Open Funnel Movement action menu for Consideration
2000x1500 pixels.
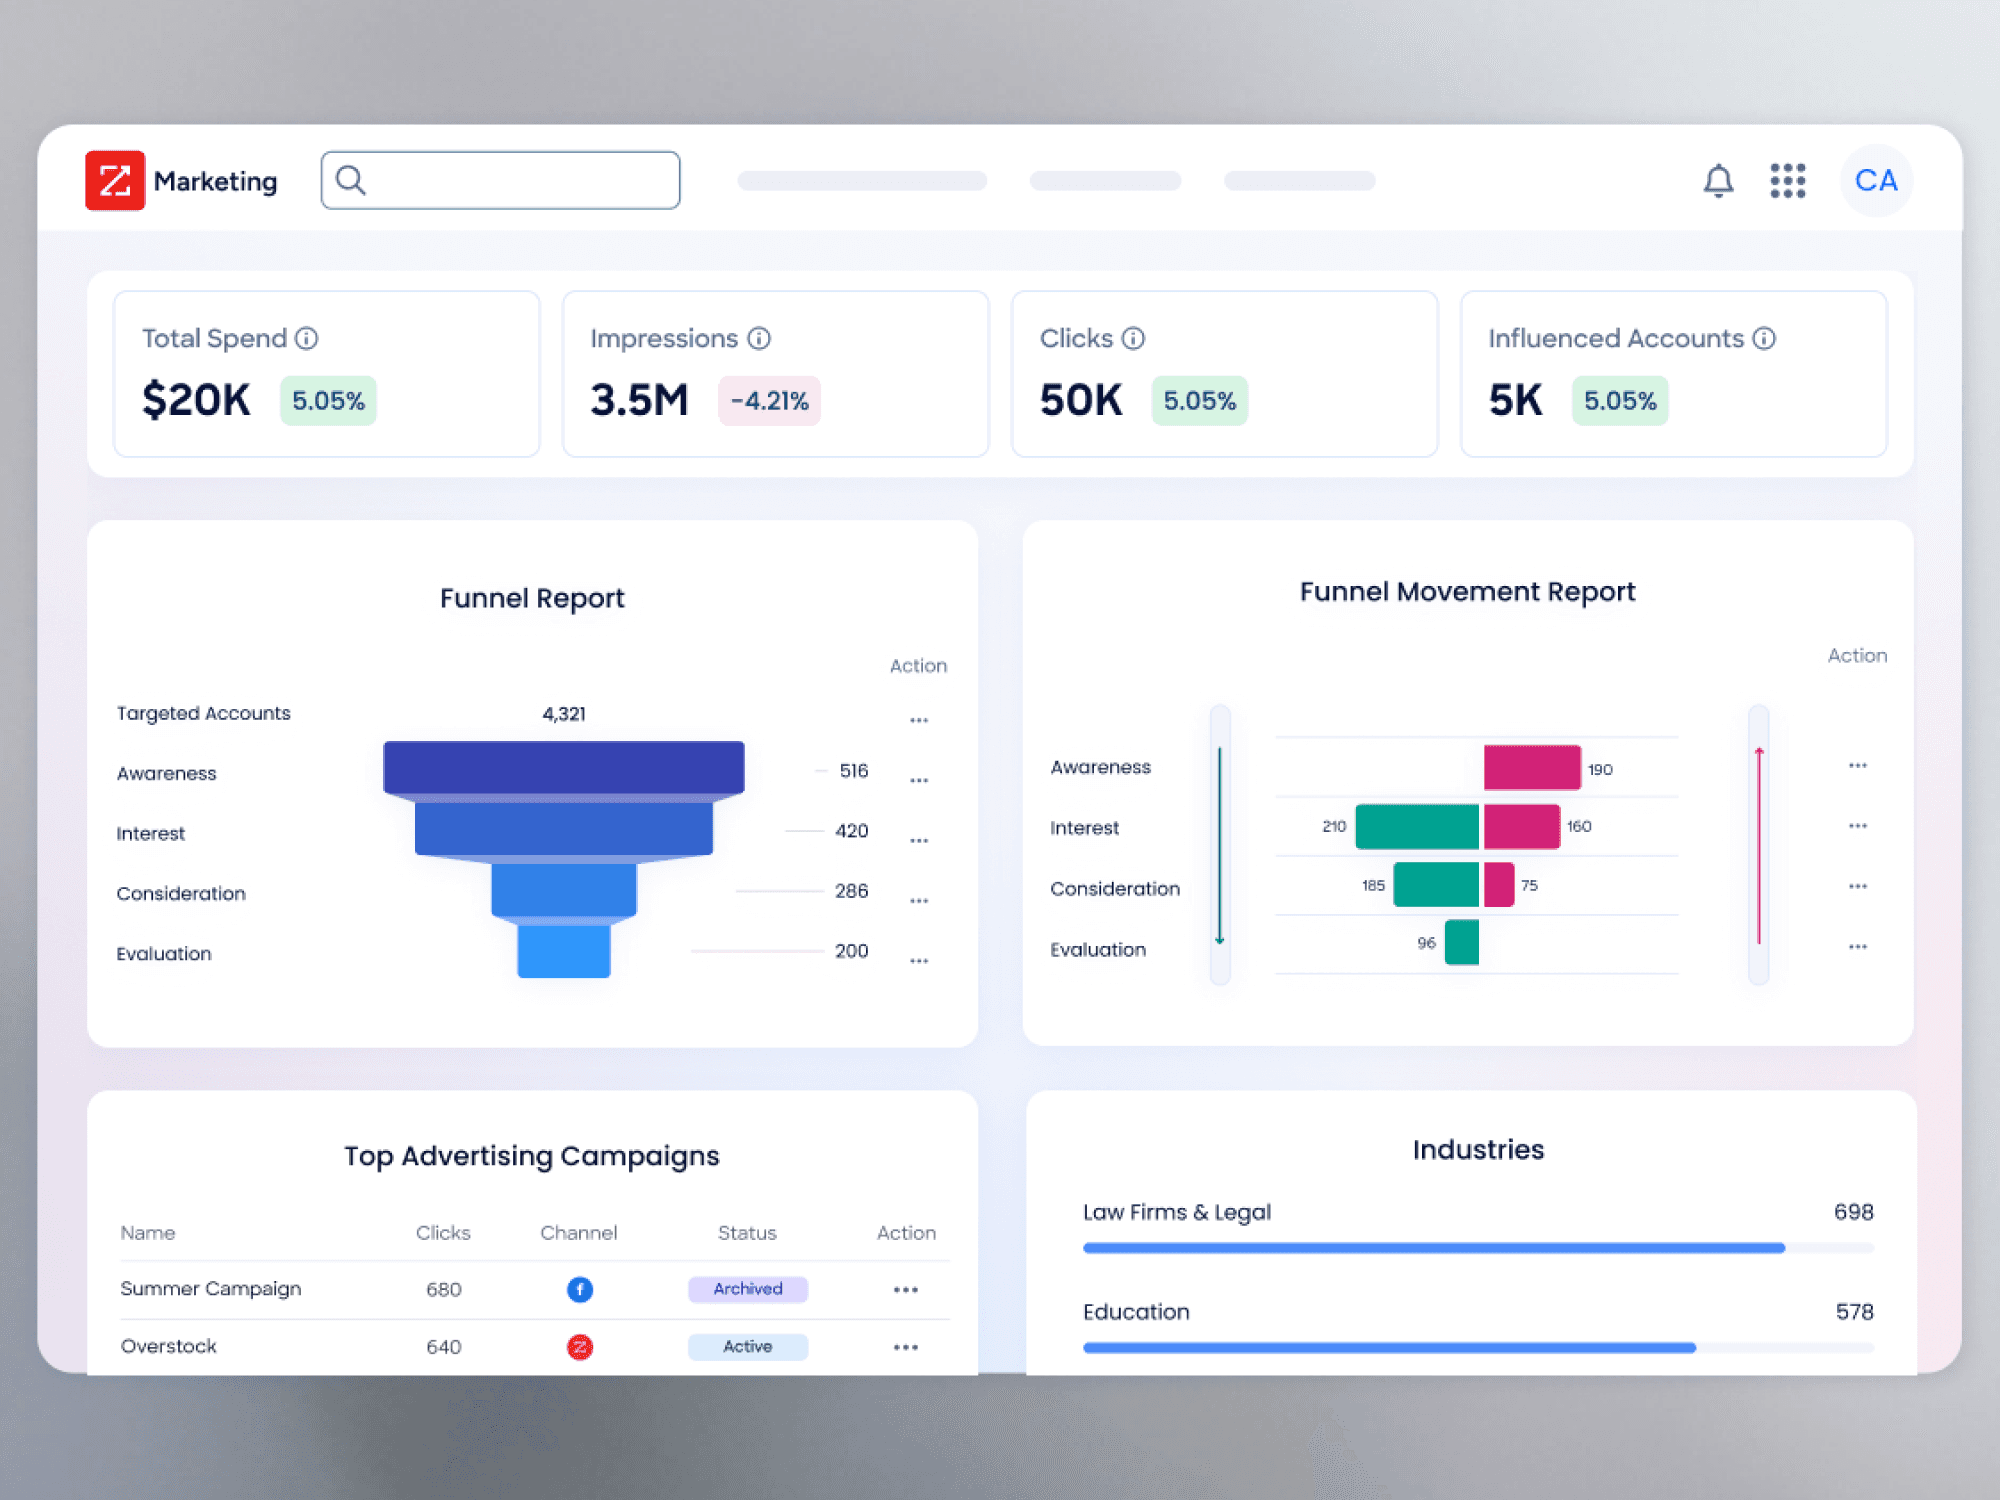coord(1858,886)
